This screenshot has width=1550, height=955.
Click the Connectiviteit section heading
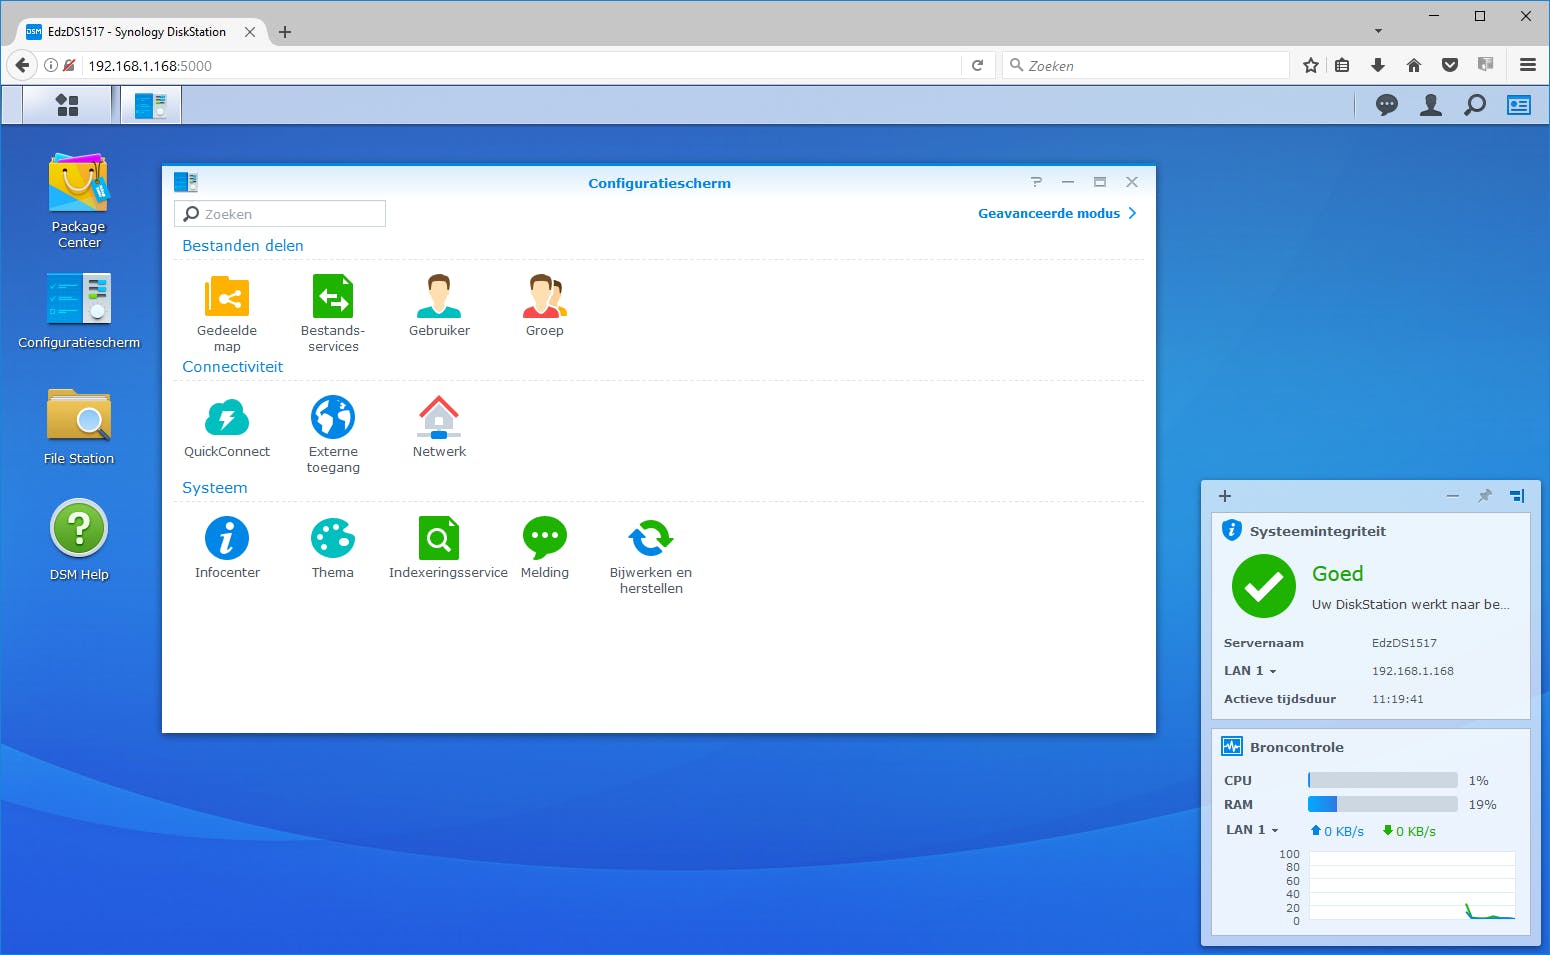tap(233, 366)
